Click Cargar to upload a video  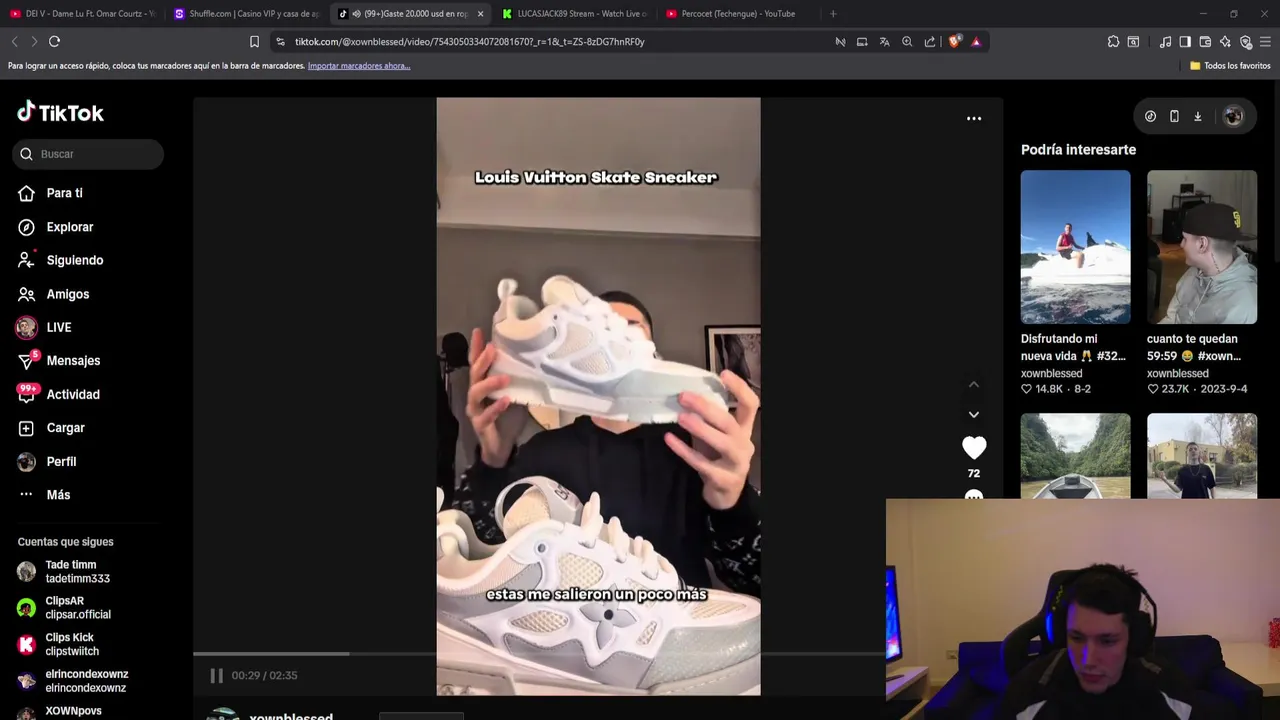[51, 428]
